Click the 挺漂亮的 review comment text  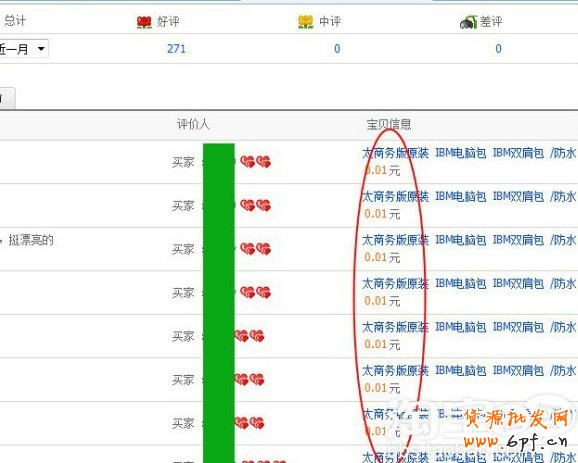click(x=31, y=240)
